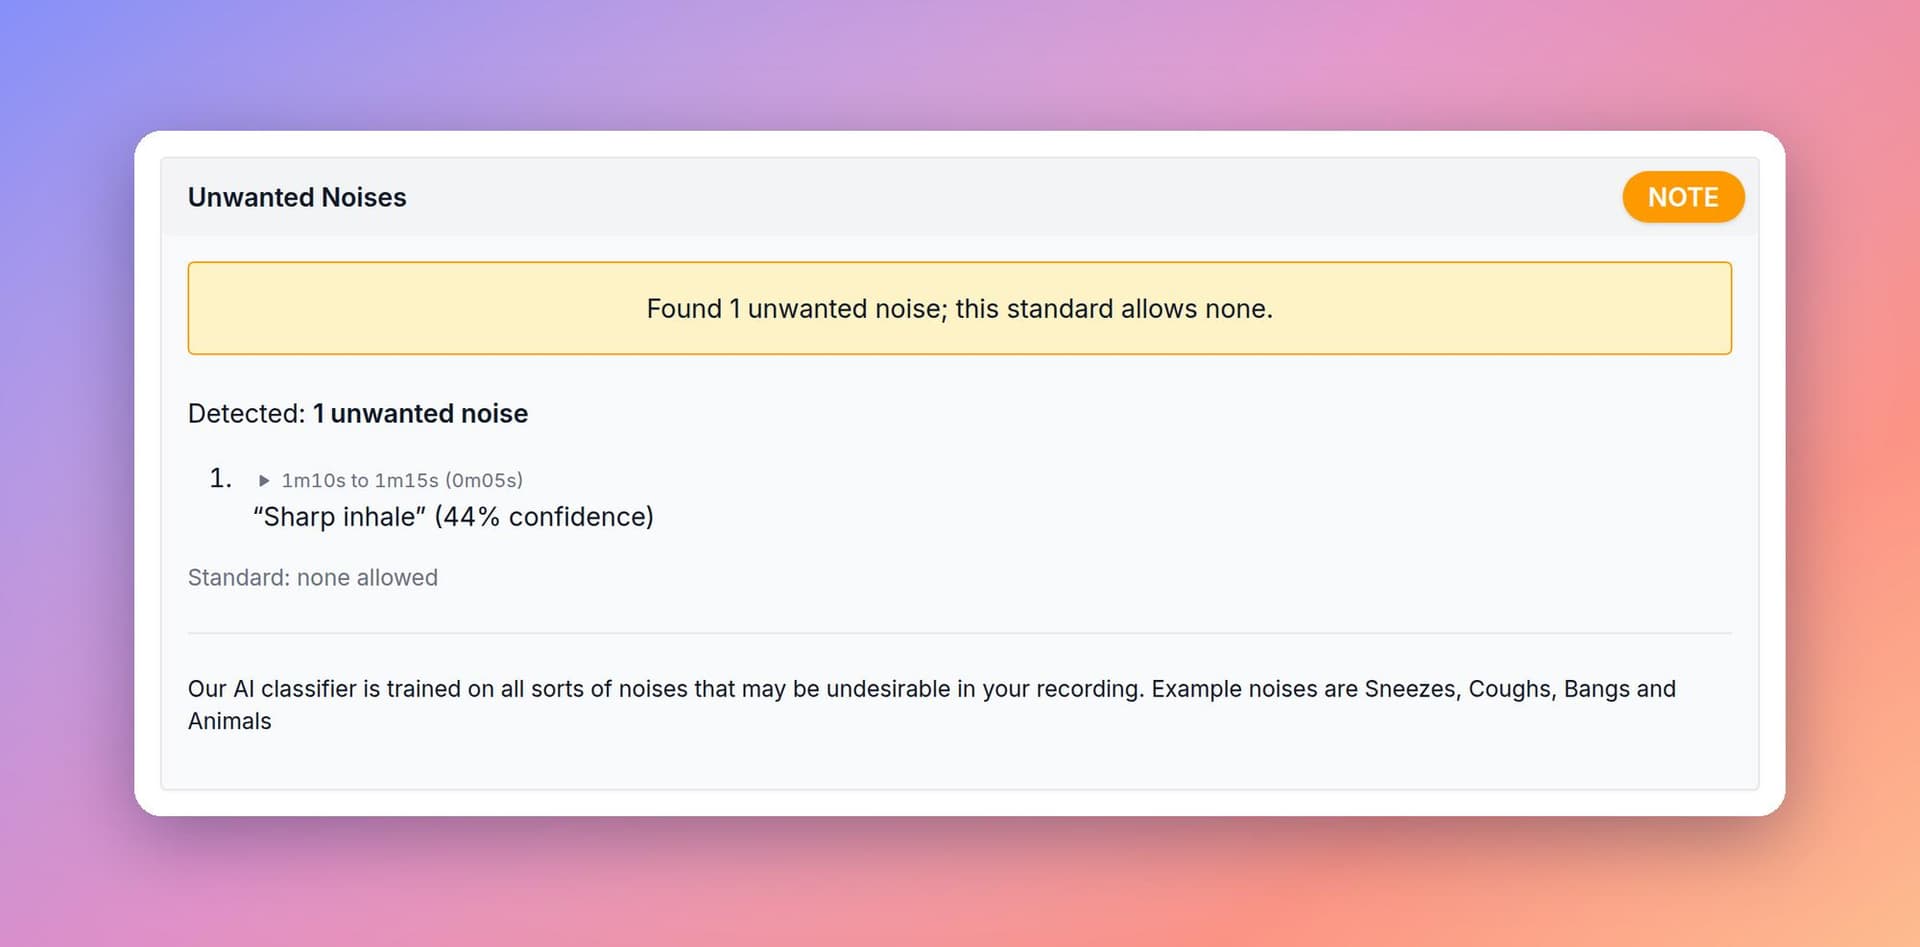Click the "Detected: 1 unwanted noise" text
This screenshot has width=1920, height=947.
point(358,414)
